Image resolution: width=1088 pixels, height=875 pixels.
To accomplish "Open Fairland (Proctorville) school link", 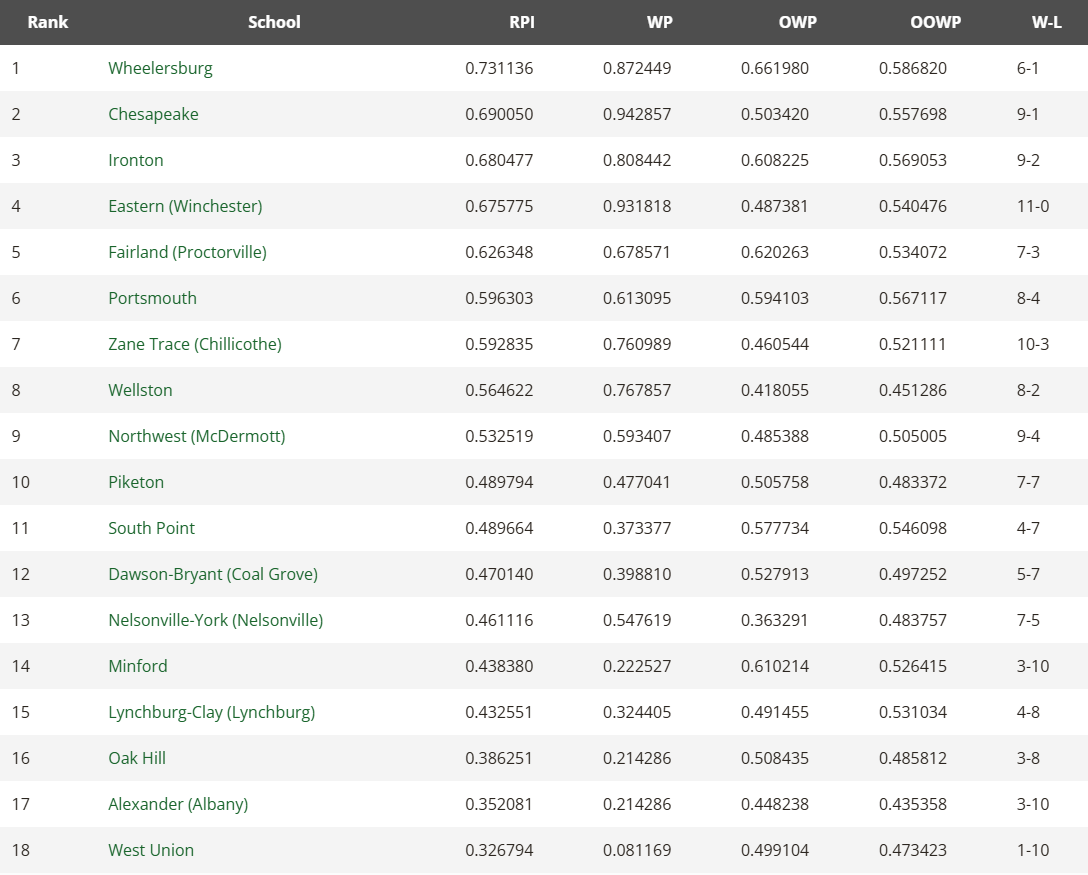I will click(187, 252).
